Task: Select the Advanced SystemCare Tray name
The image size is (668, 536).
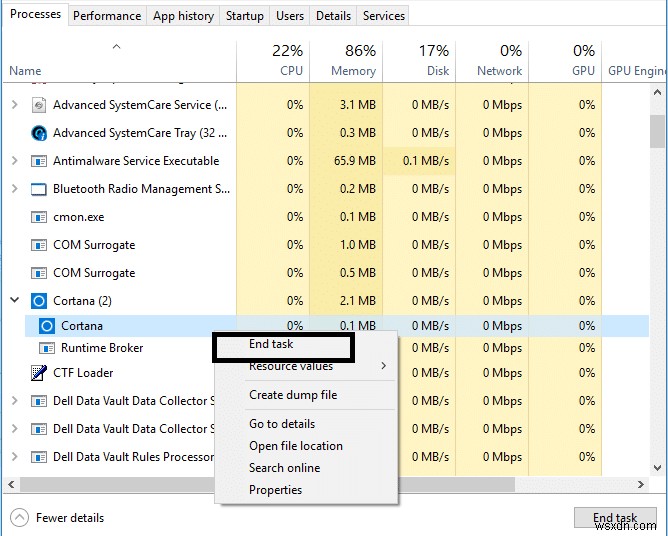Action: [x=140, y=133]
